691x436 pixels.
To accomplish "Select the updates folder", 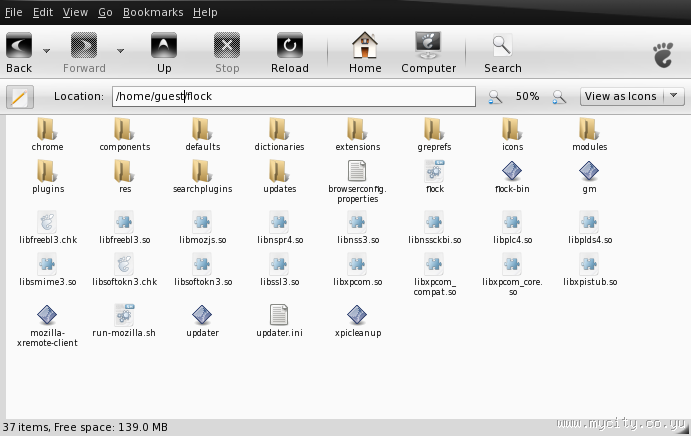I will coord(279,176).
